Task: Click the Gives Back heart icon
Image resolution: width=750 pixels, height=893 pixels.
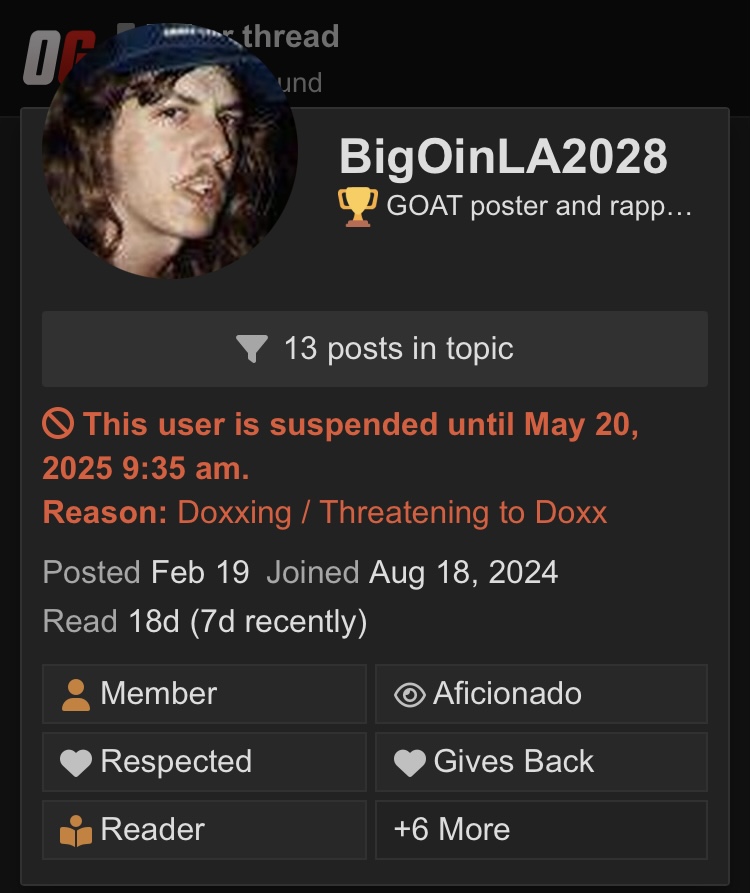Action: point(409,763)
